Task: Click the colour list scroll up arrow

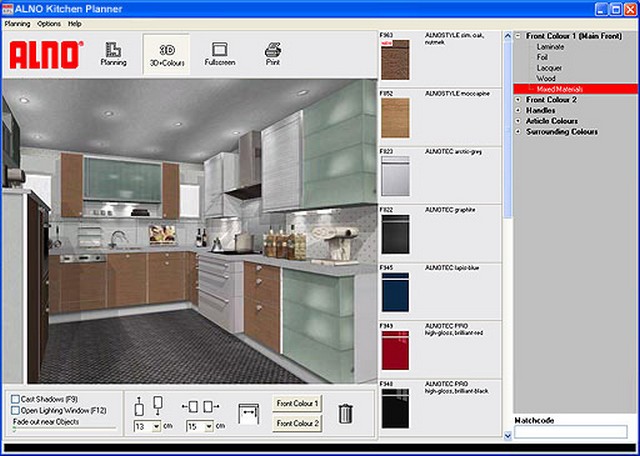Action: tap(508, 36)
